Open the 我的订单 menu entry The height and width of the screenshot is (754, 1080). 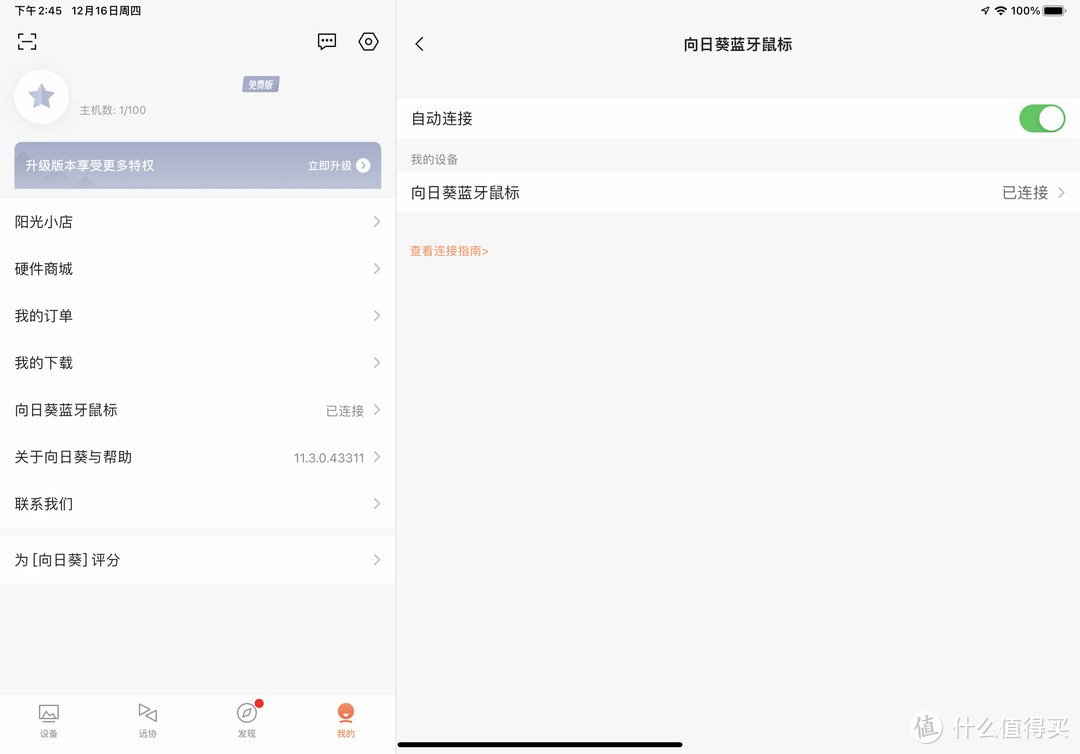point(197,315)
